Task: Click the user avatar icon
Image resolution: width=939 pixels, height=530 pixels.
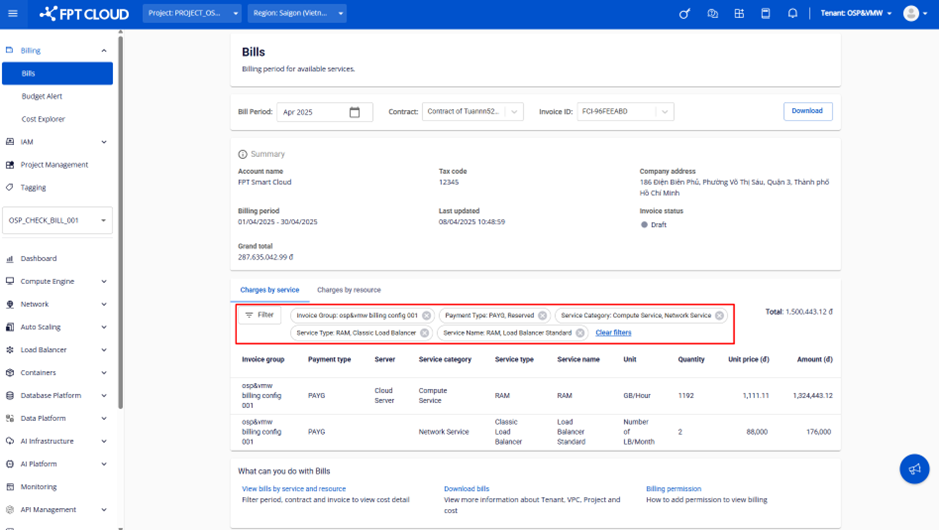Action: pos(910,14)
